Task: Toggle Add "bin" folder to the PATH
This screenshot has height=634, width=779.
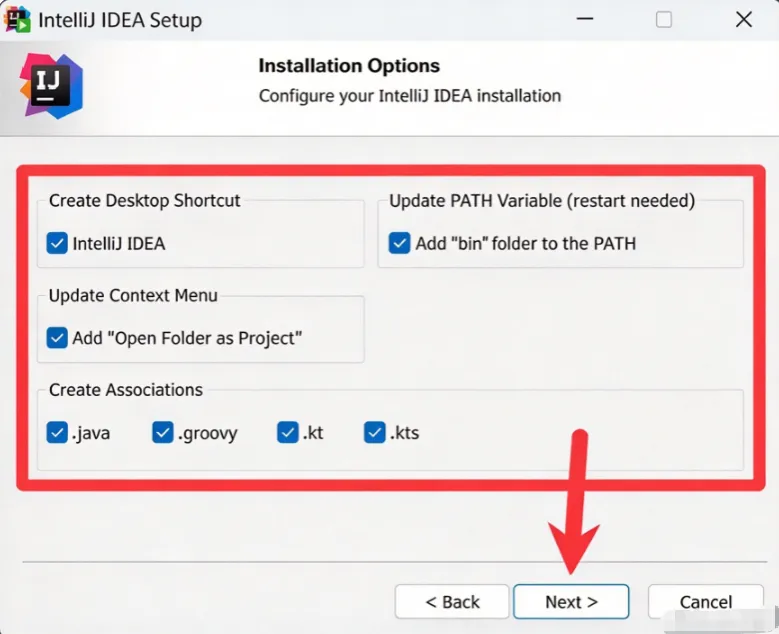Action: [399, 243]
